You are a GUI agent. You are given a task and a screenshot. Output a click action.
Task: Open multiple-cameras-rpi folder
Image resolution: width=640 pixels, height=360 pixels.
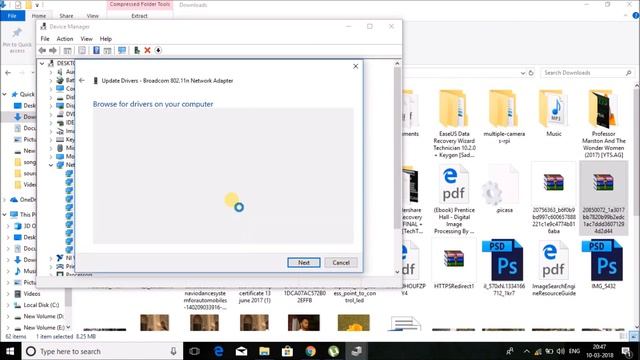[x=504, y=117]
